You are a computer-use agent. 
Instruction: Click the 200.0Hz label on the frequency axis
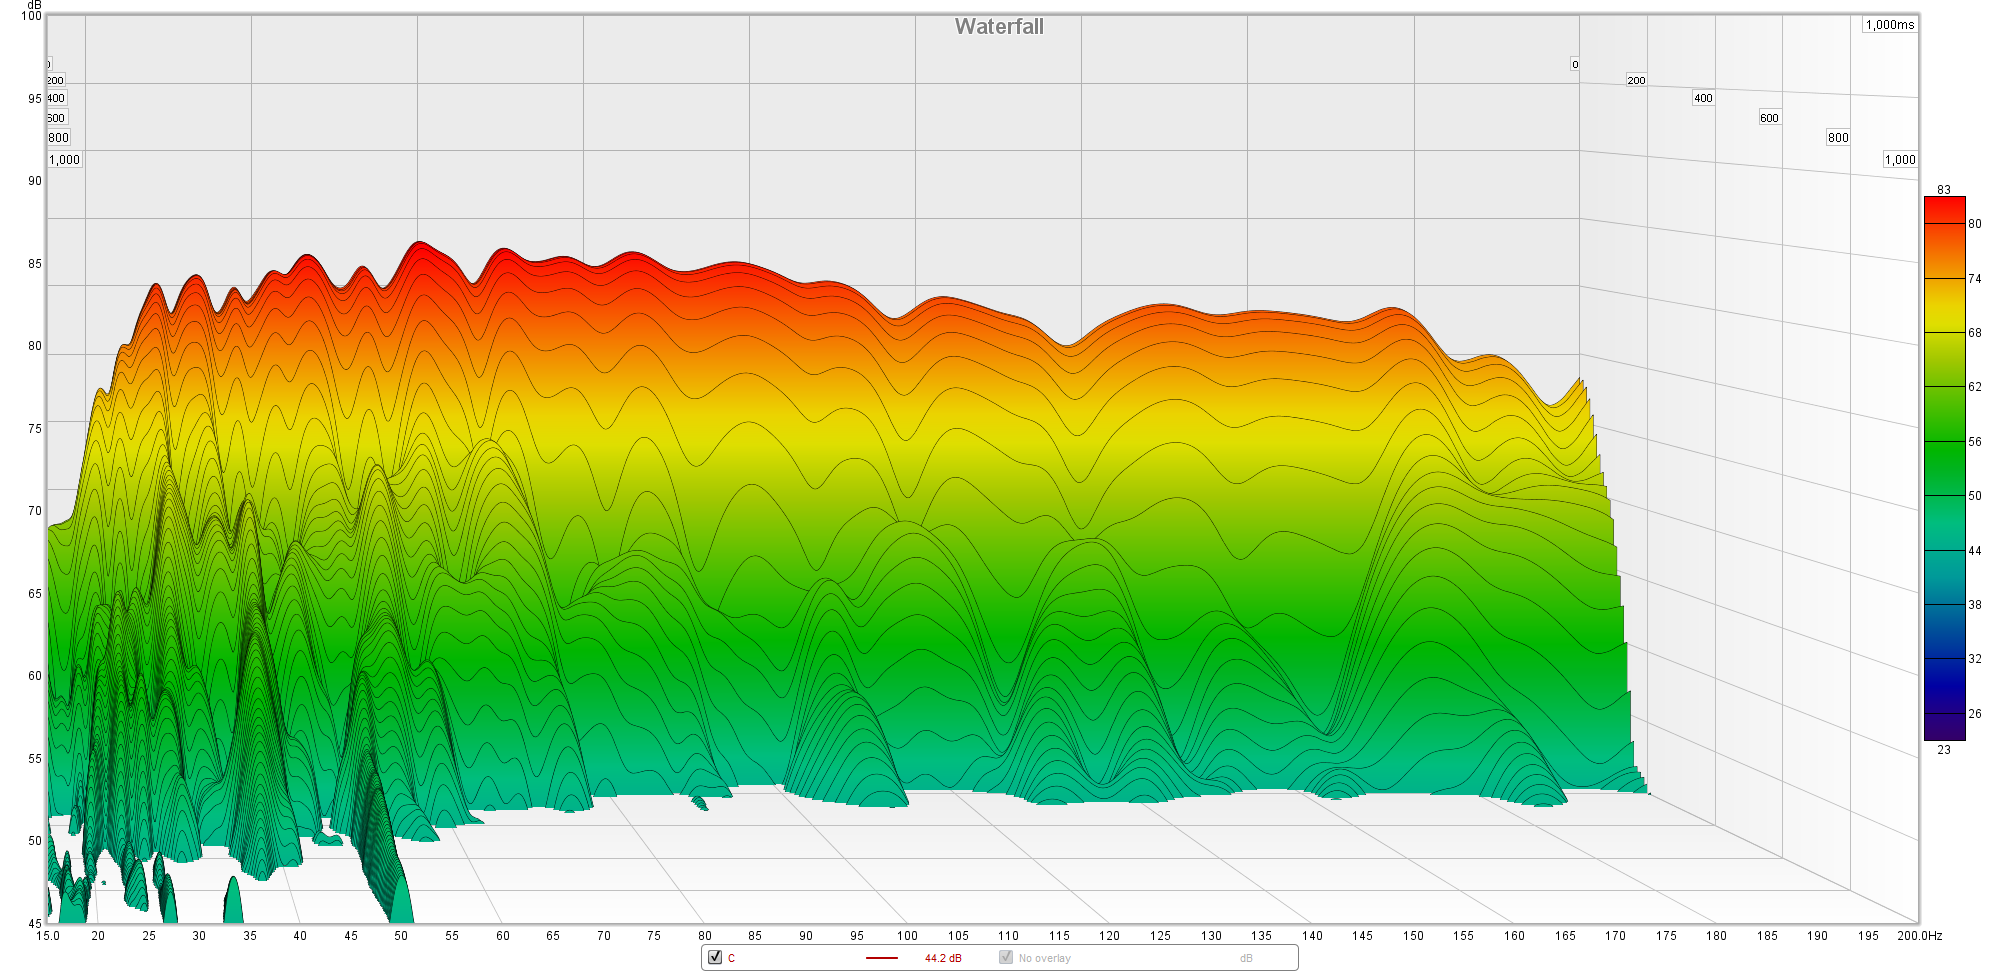click(x=1919, y=936)
